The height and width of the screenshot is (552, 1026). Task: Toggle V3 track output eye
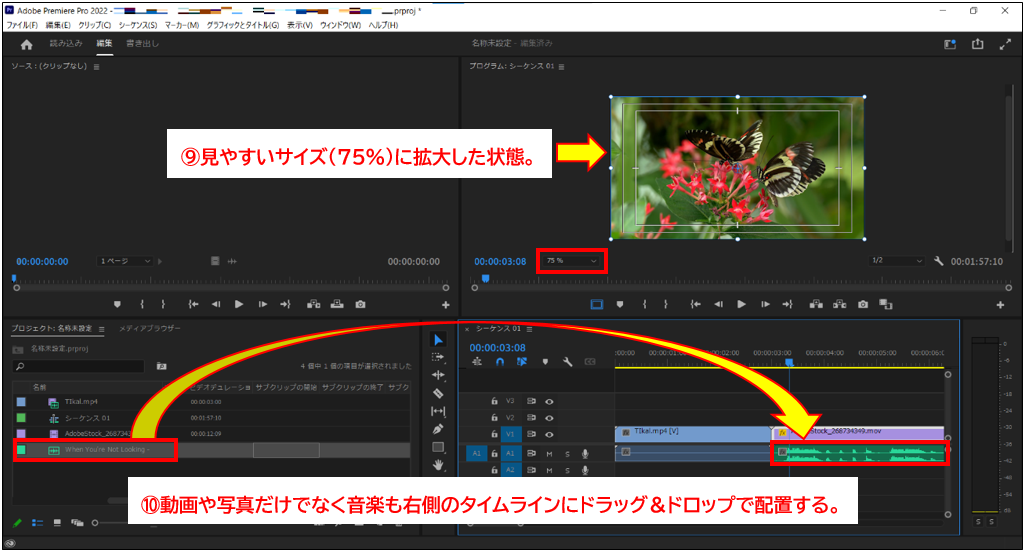[549, 402]
